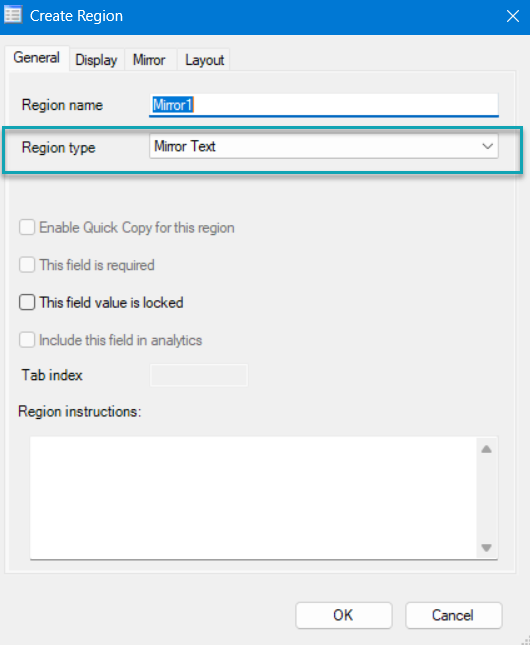
Task: Close the Create Region dialog
Action: (513, 16)
